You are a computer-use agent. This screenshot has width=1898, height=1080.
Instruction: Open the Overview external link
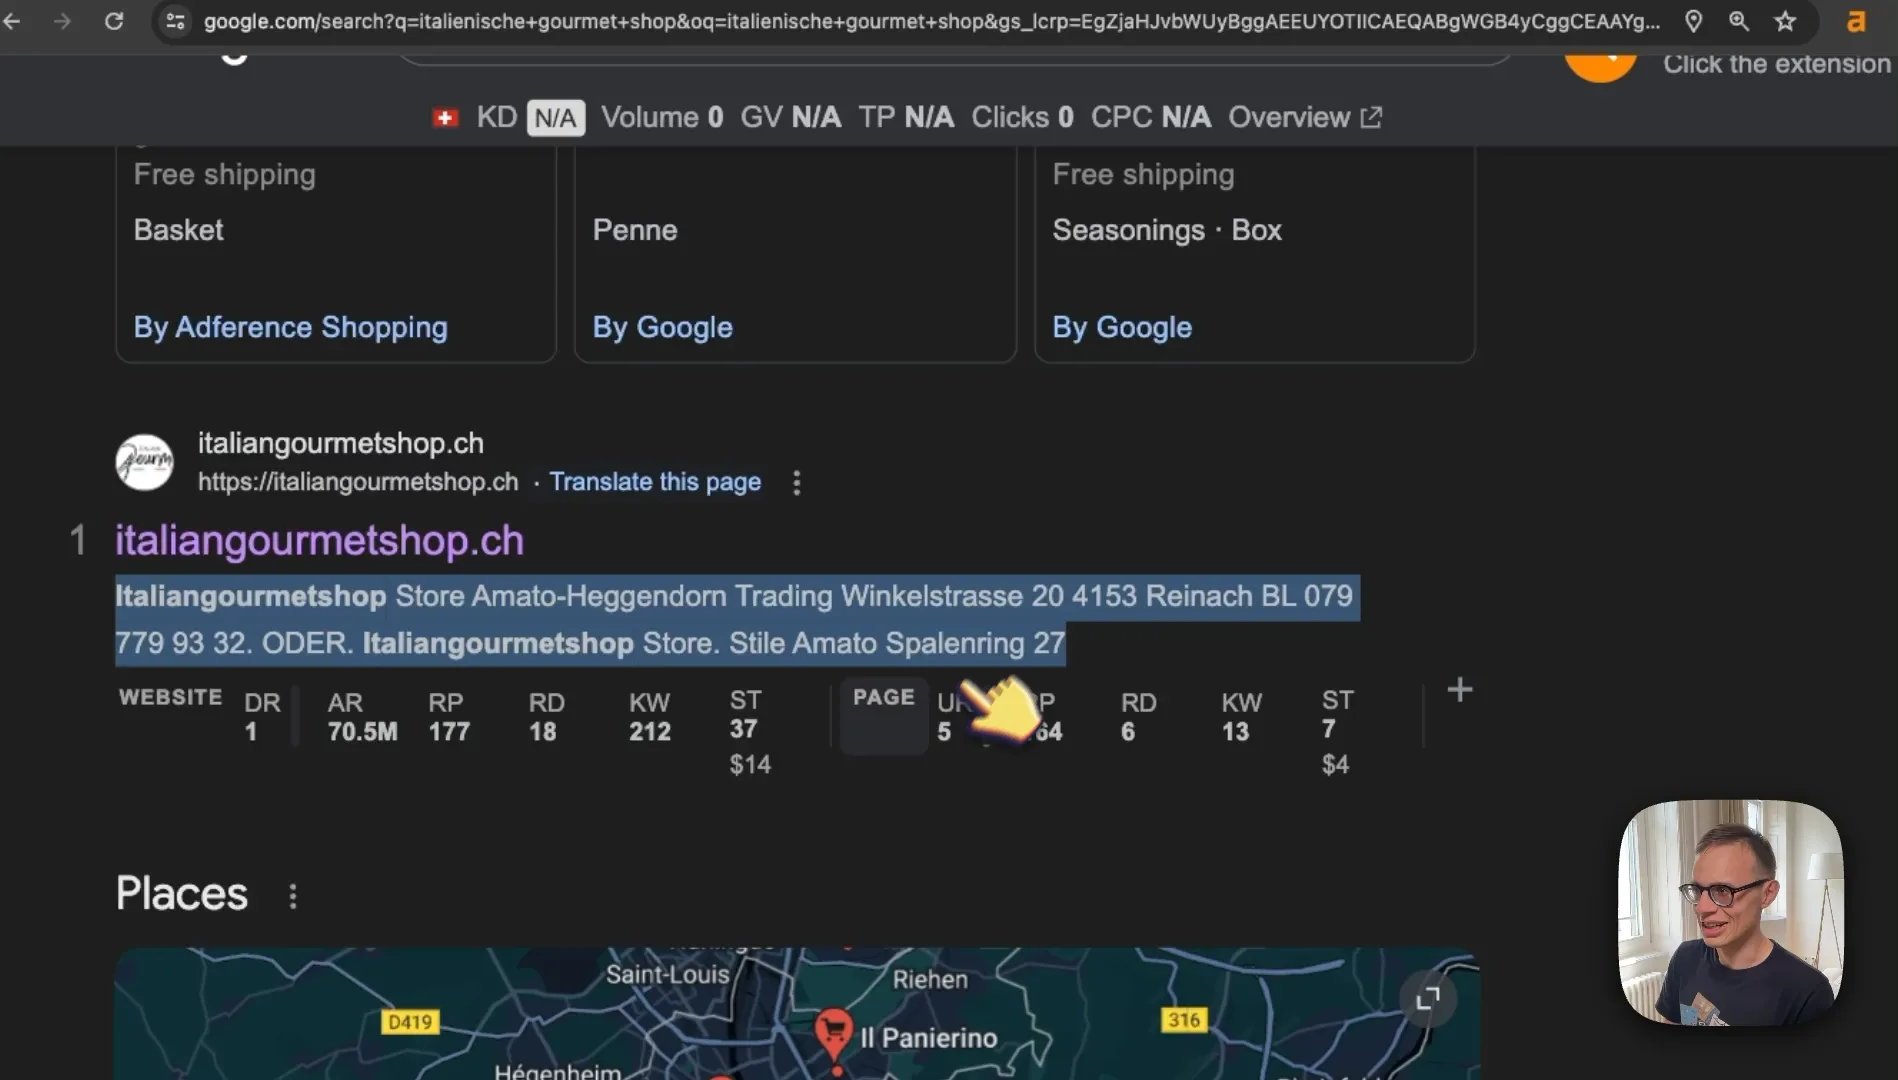1305,117
